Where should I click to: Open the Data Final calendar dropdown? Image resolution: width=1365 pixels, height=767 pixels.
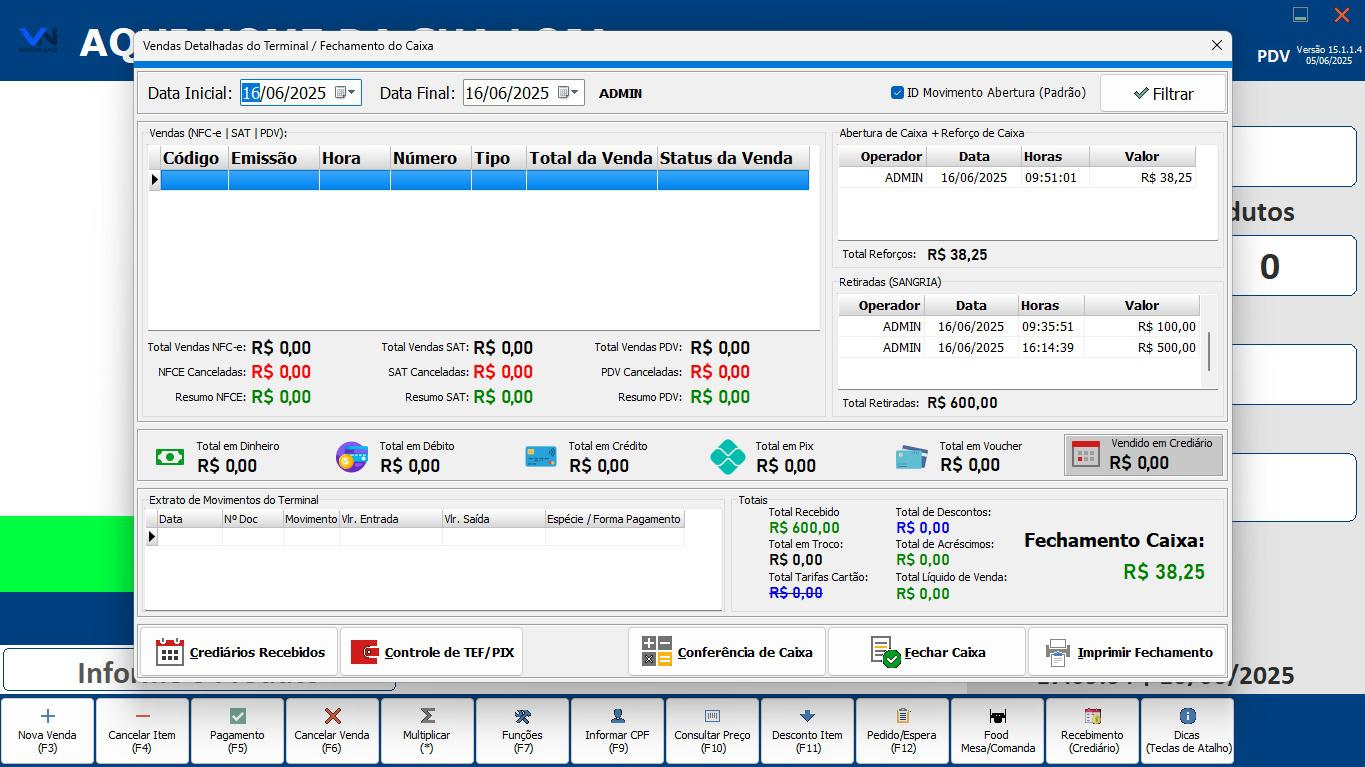569,93
